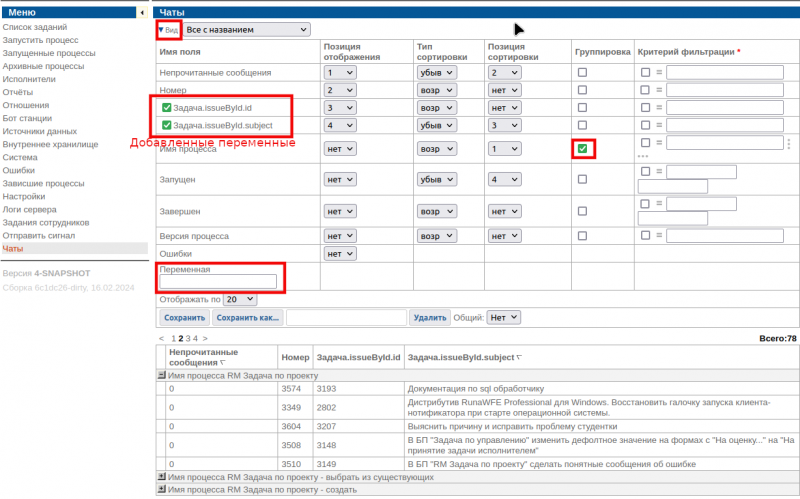Click the three-dots handle under Имя процесса filter
This screenshot has width=800, height=499.
pyautogui.click(x=643, y=157)
